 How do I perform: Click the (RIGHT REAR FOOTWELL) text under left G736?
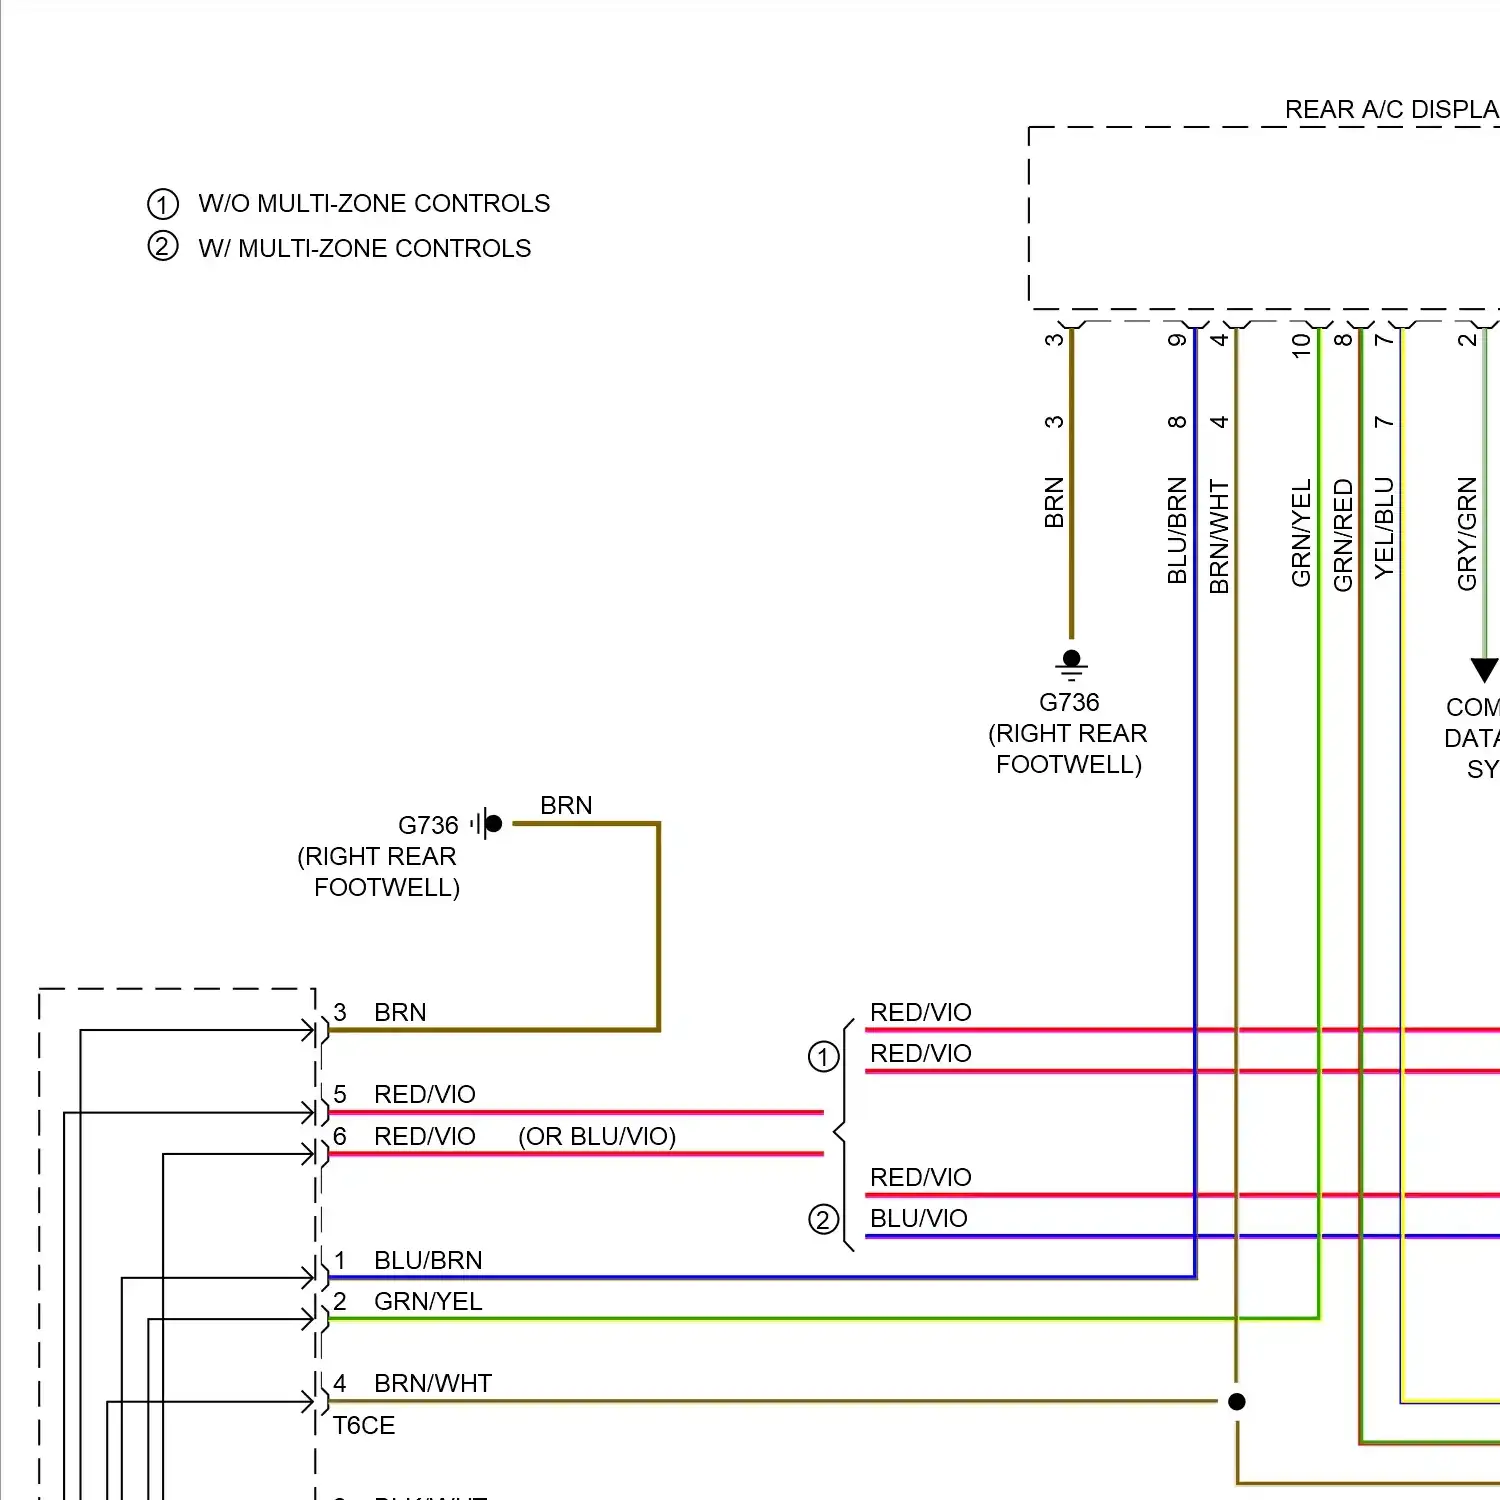[380, 872]
